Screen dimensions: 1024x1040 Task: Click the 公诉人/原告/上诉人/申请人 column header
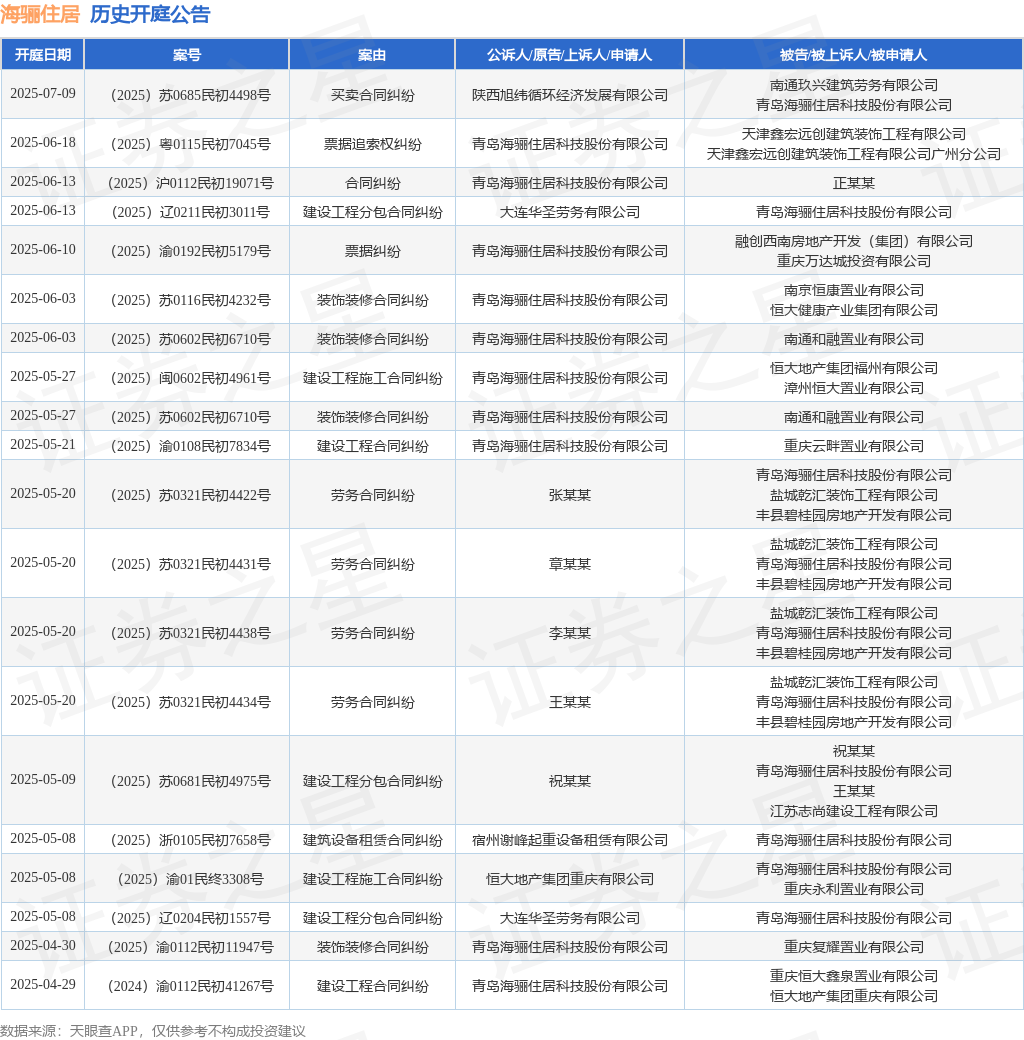[569, 54]
